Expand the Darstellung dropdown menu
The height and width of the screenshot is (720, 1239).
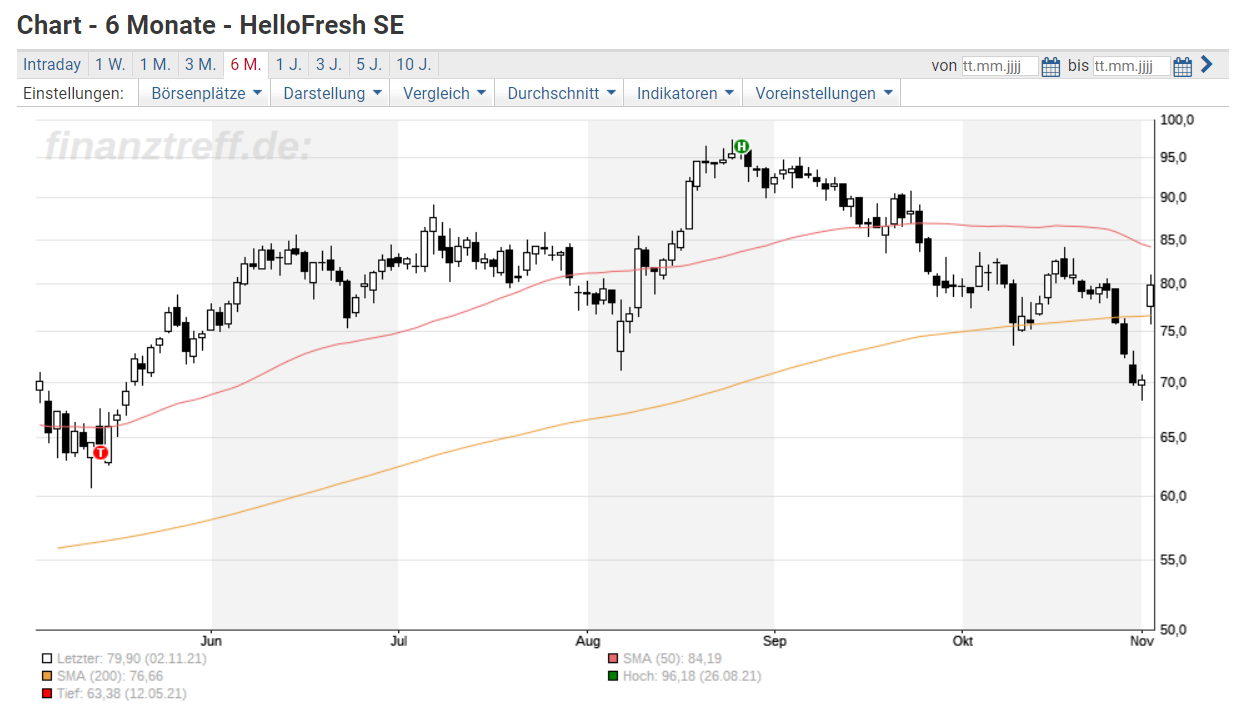coord(333,93)
